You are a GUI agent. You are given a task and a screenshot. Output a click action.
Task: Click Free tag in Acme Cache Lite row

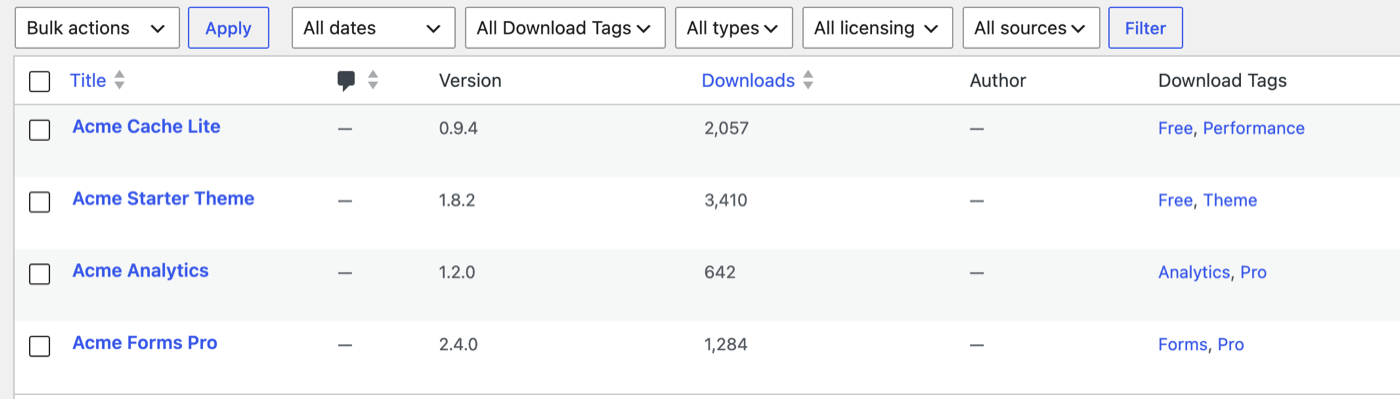point(1175,128)
